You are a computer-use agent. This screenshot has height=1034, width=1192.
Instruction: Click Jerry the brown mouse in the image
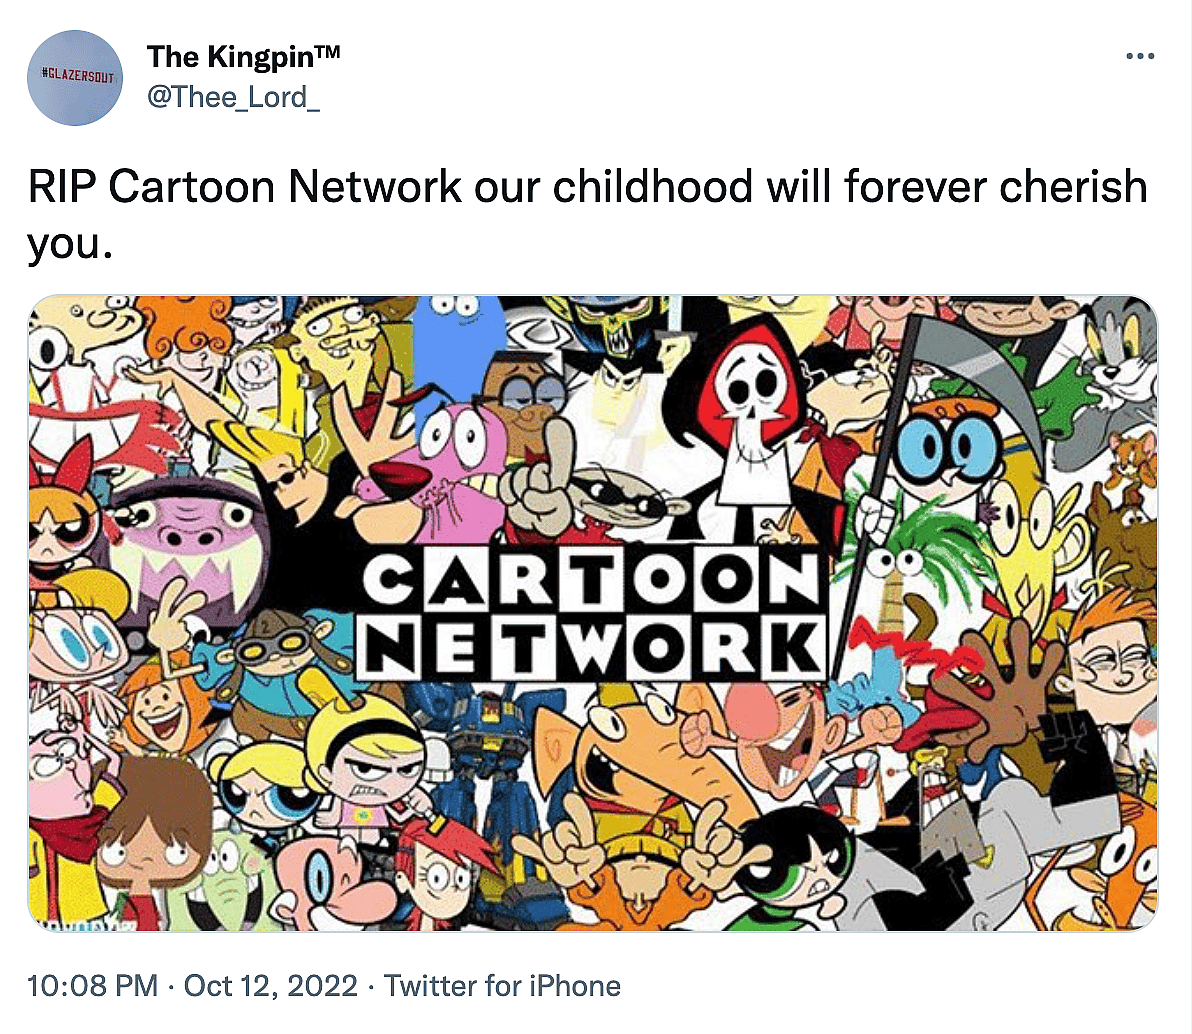(1128, 462)
